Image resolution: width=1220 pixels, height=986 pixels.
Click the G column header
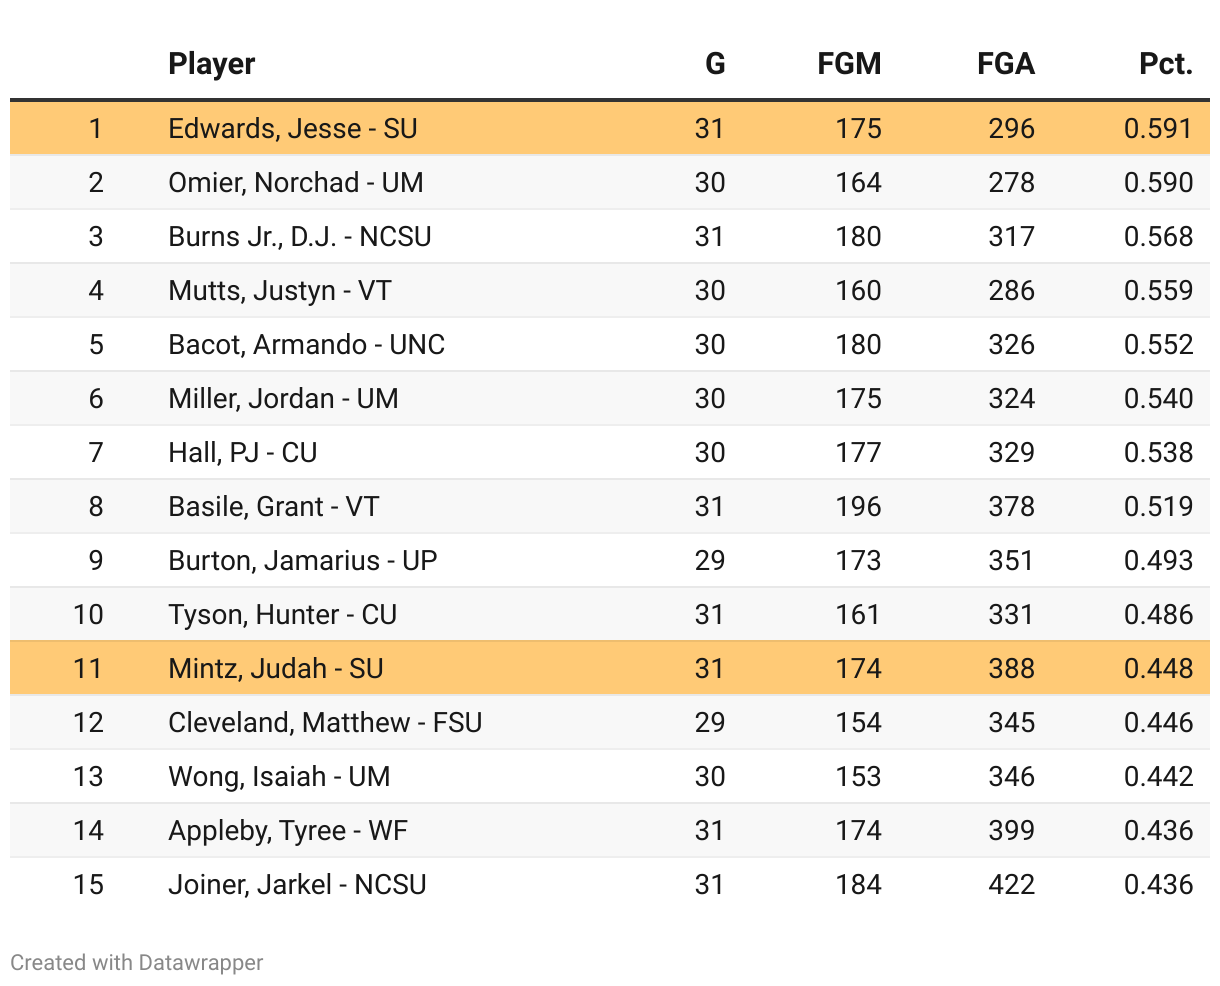(x=714, y=64)
